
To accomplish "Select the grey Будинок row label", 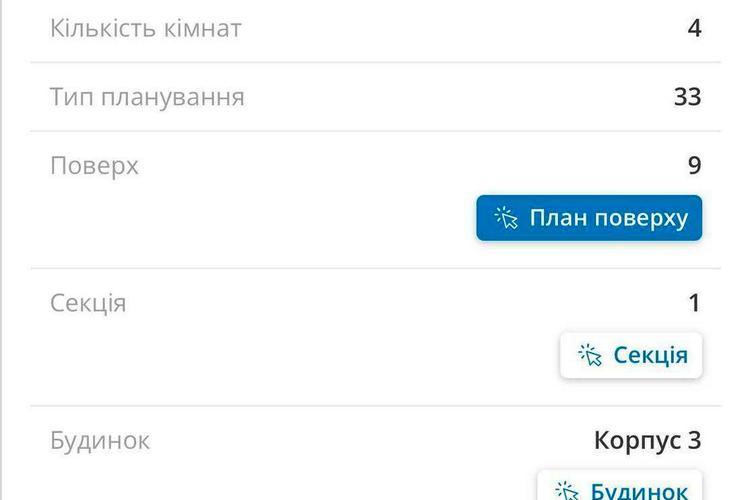I will click(100, 440).
